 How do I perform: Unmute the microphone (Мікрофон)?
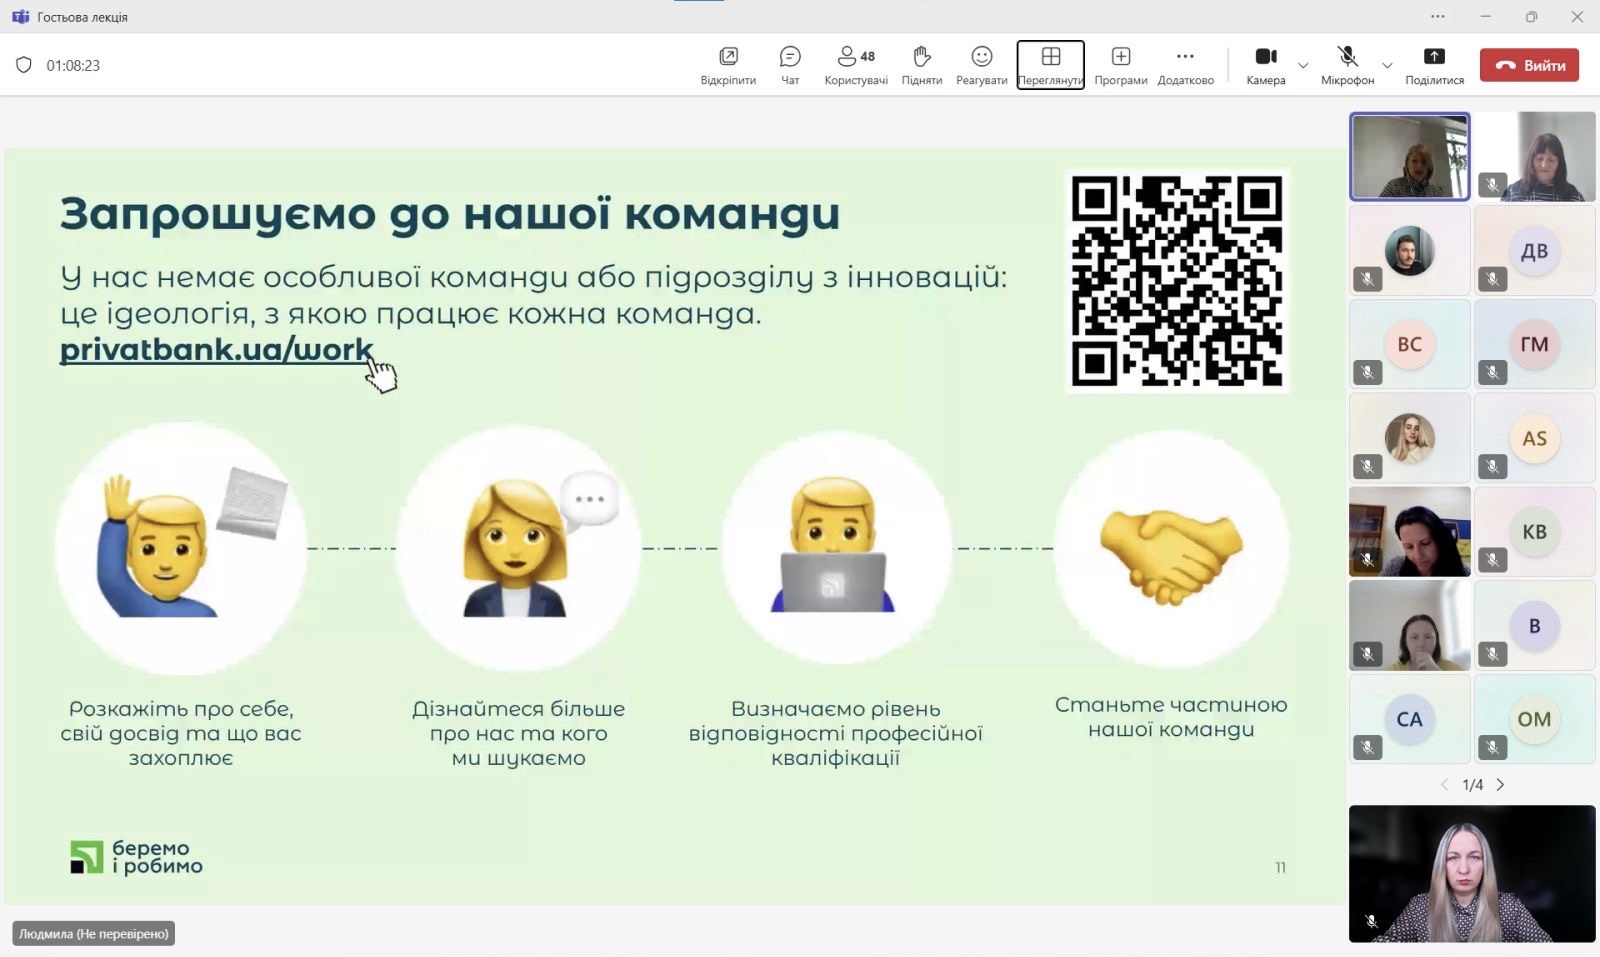pyautogui.click(x=1347, y=65)
